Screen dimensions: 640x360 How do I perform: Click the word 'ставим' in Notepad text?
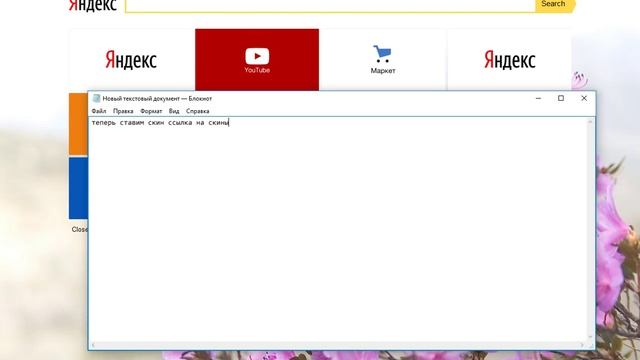(x=132, y=122)
